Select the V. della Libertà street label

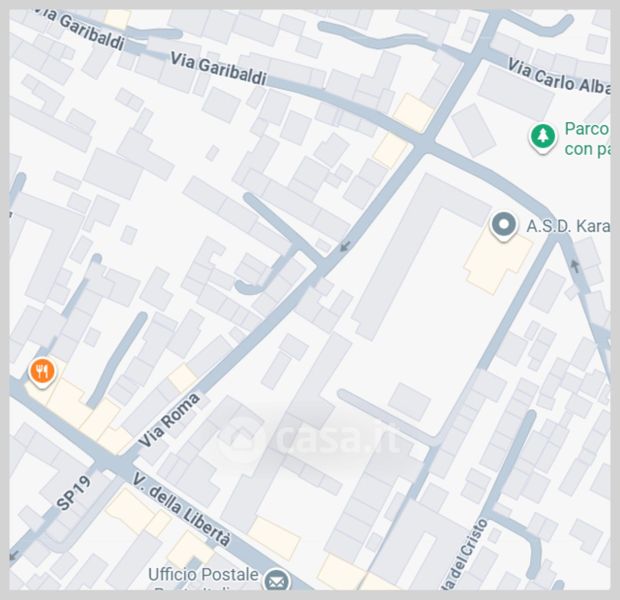(x=181, y=509)
